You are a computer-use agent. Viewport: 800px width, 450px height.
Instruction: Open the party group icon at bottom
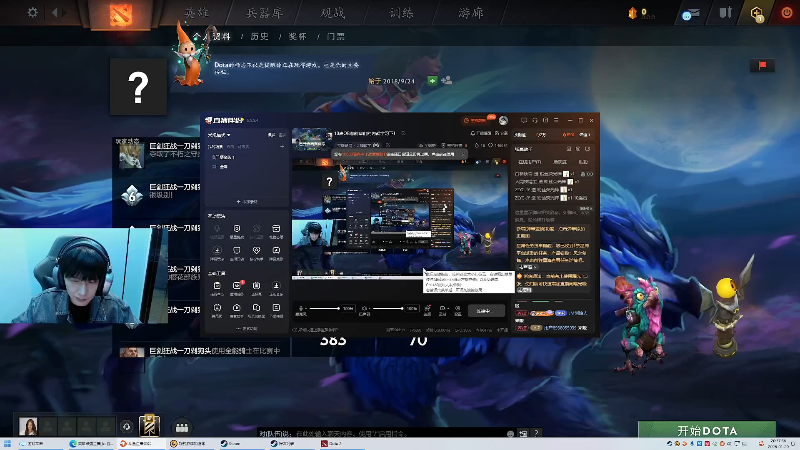coord(182,427)
